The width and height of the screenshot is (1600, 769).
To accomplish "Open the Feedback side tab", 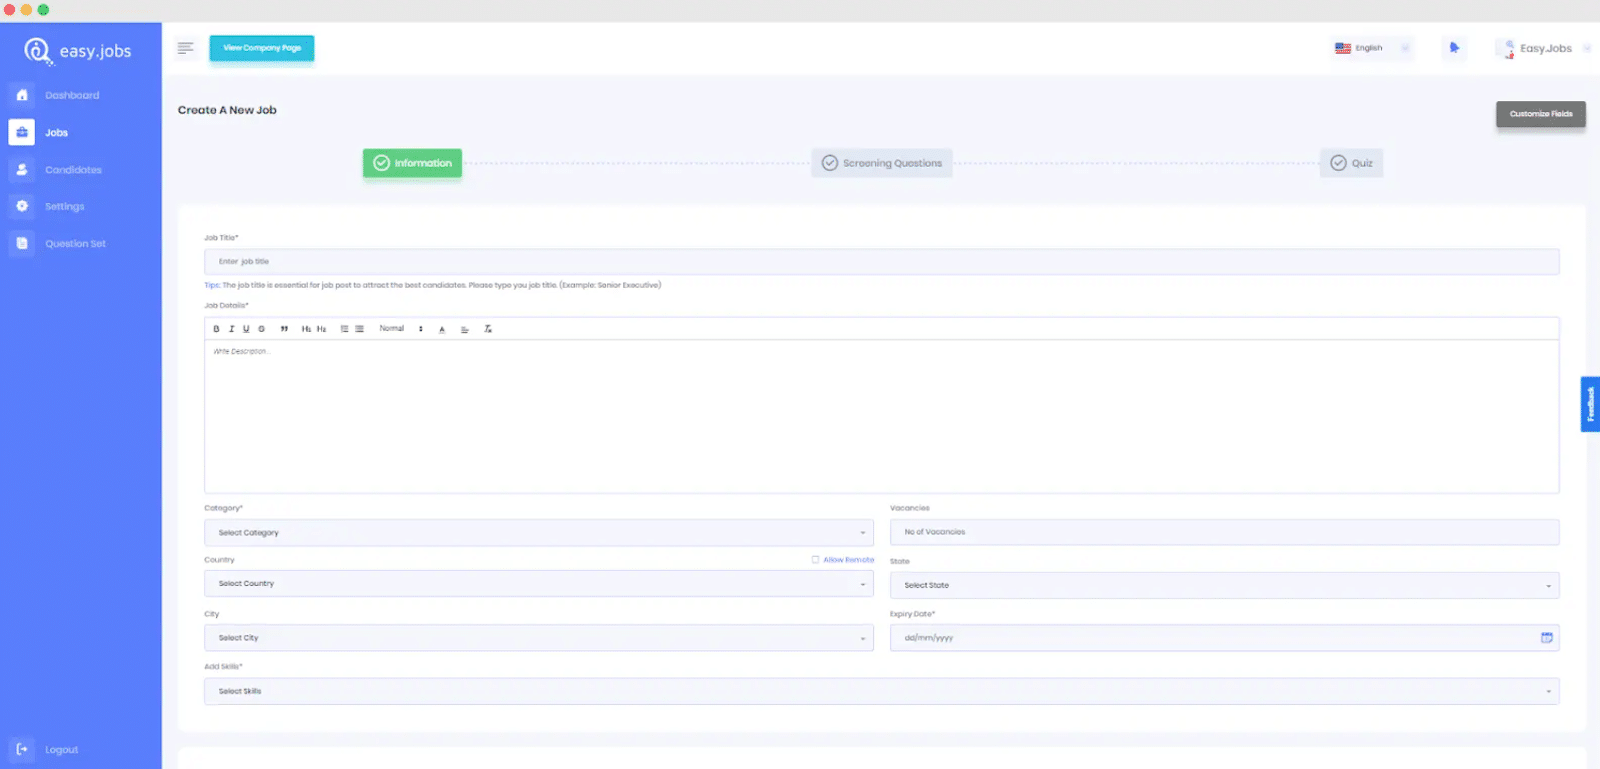I will (1590, 404).
